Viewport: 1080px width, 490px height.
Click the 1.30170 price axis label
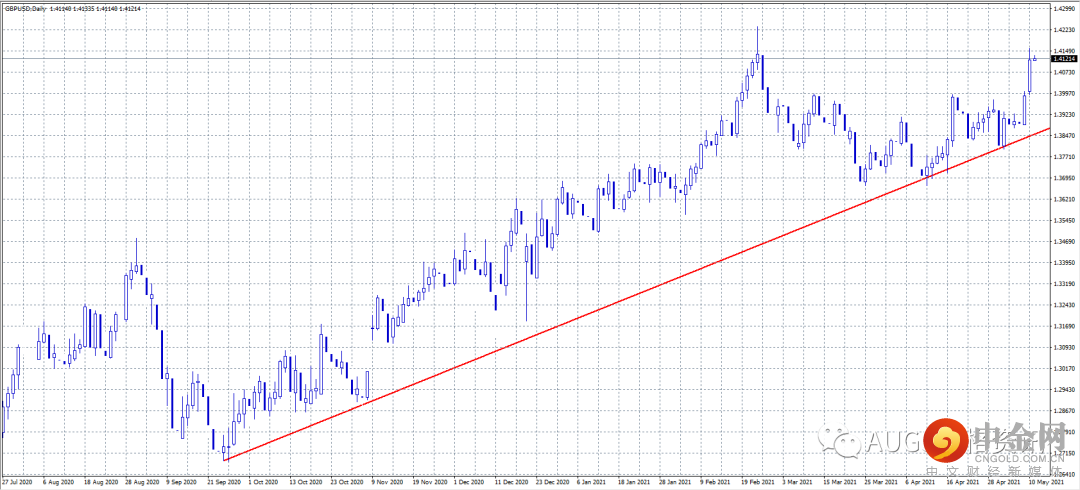coord(1065,369)
